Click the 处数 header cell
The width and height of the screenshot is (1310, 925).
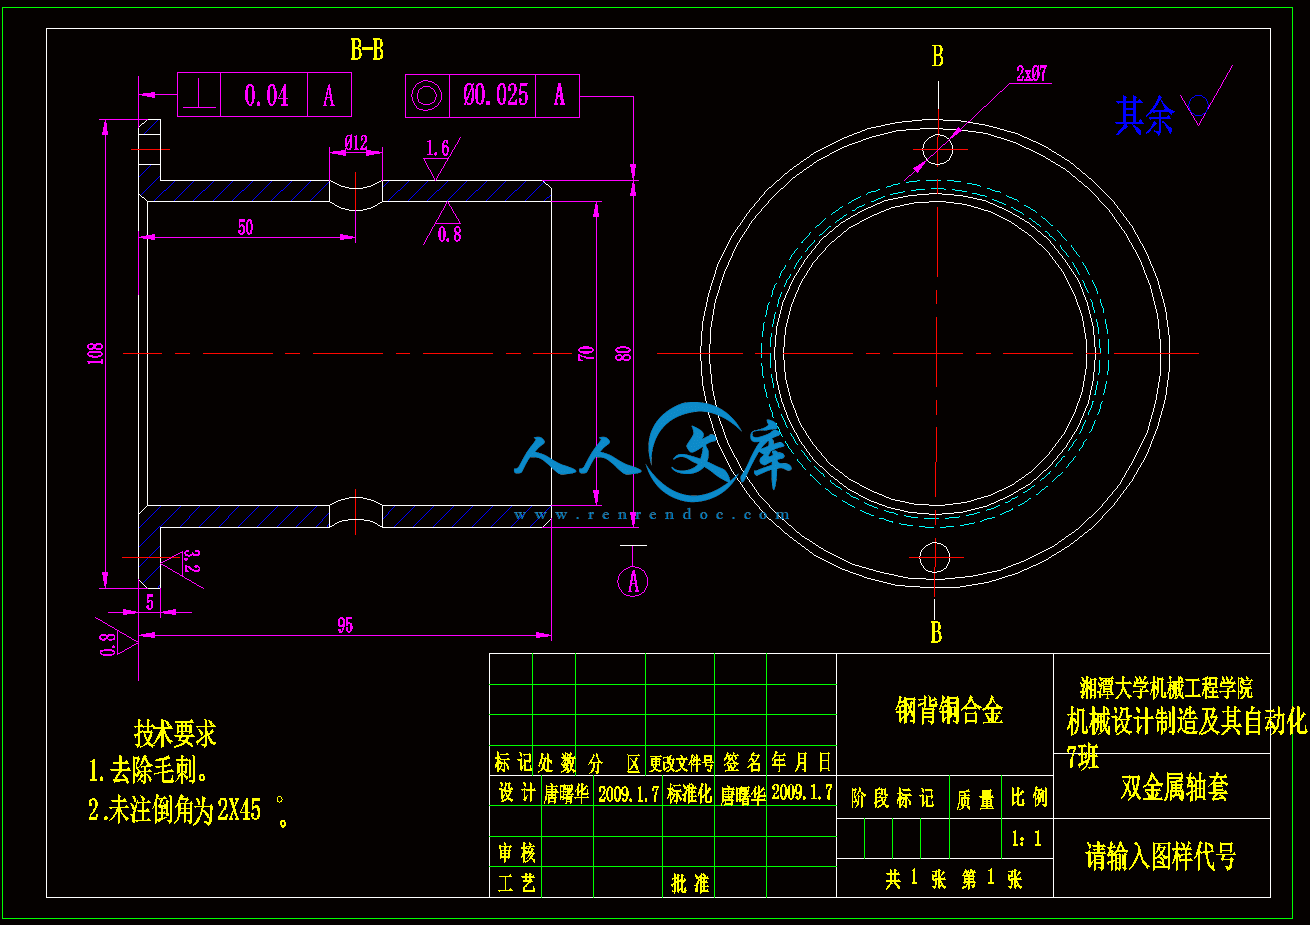coord(557,763)
